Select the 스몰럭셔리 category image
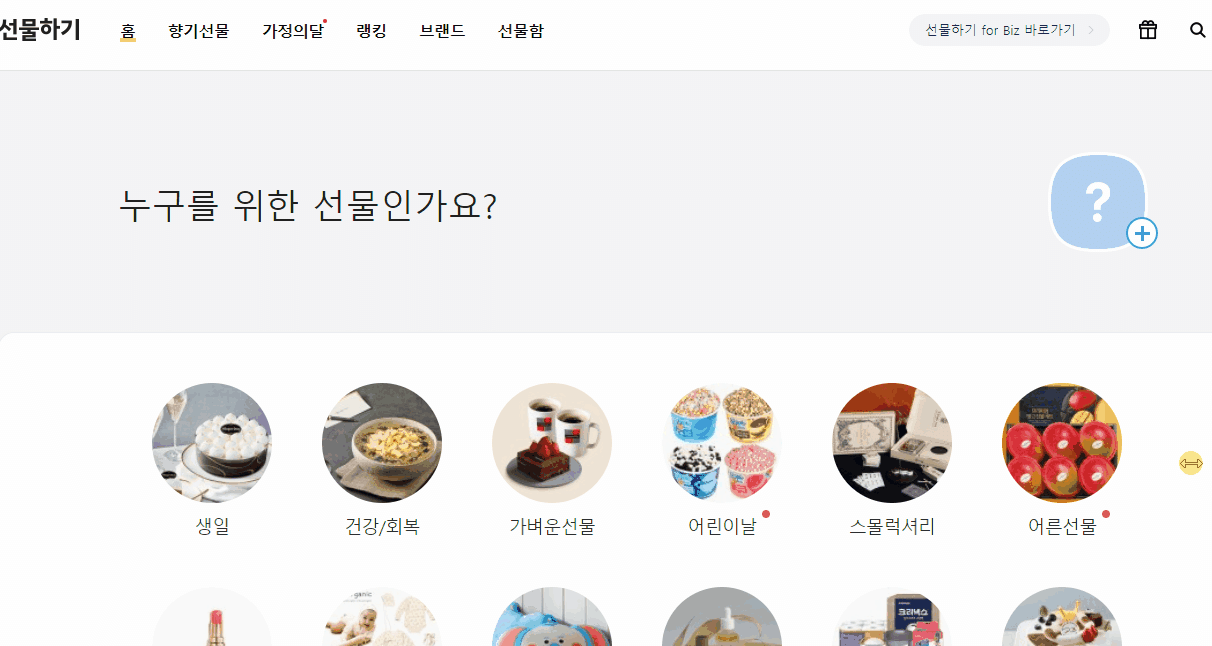 (x=892, y=443)
